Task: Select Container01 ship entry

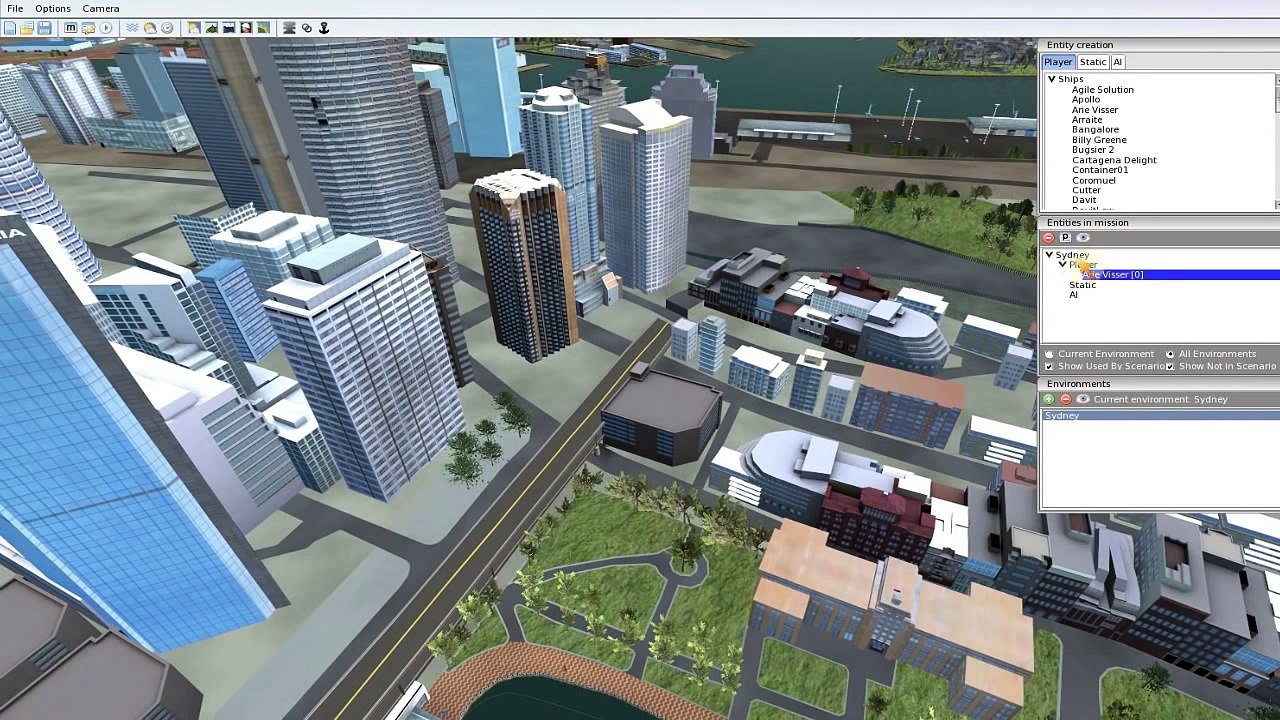Action: [x=1100, y=170]
